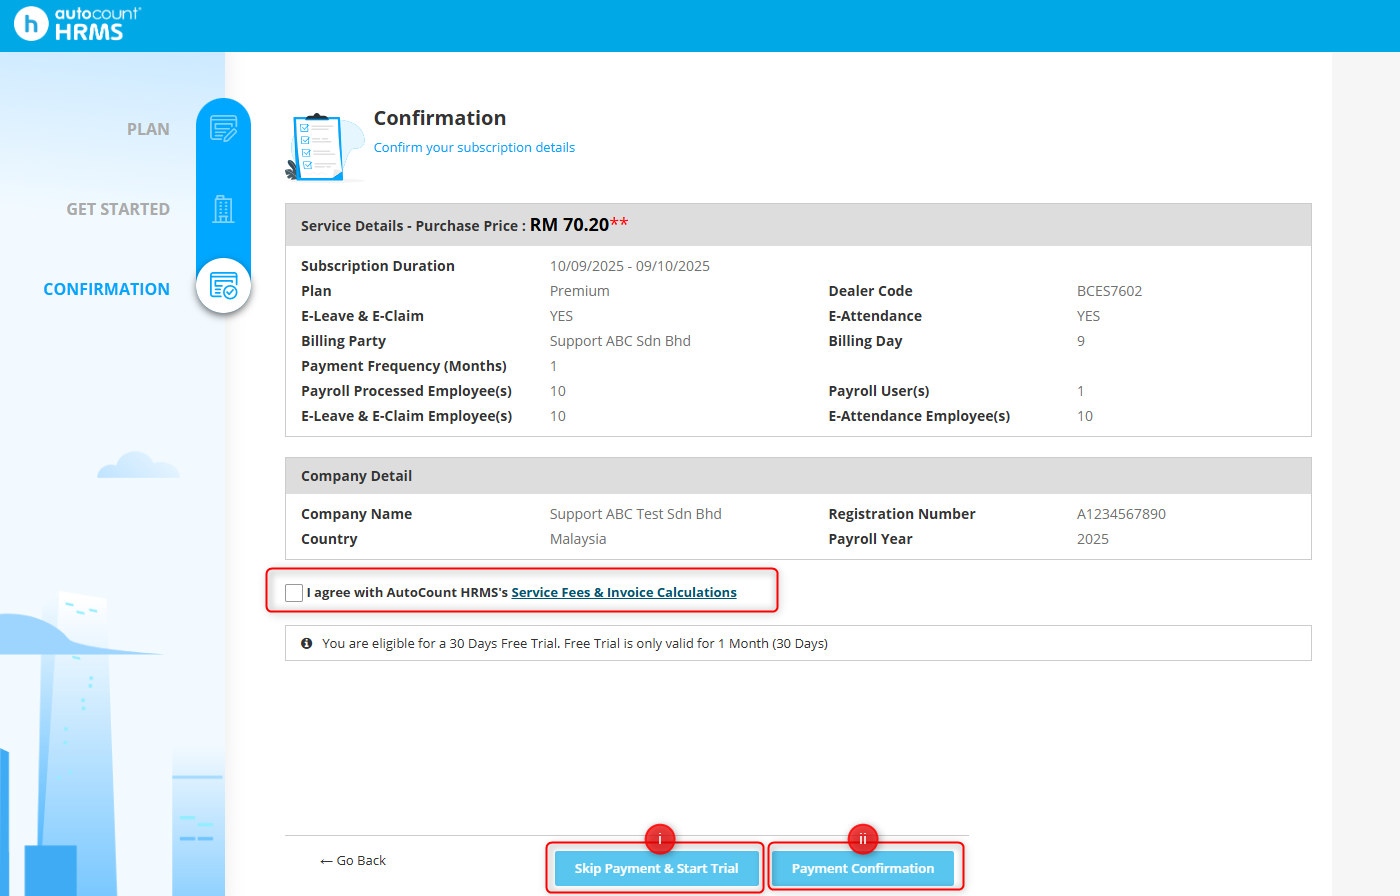This screenshot has height=896, width=1400.
Task: Click subscription duration dates 10/09/2025 - 09/10/2025
Action: [x=630, y=266]
